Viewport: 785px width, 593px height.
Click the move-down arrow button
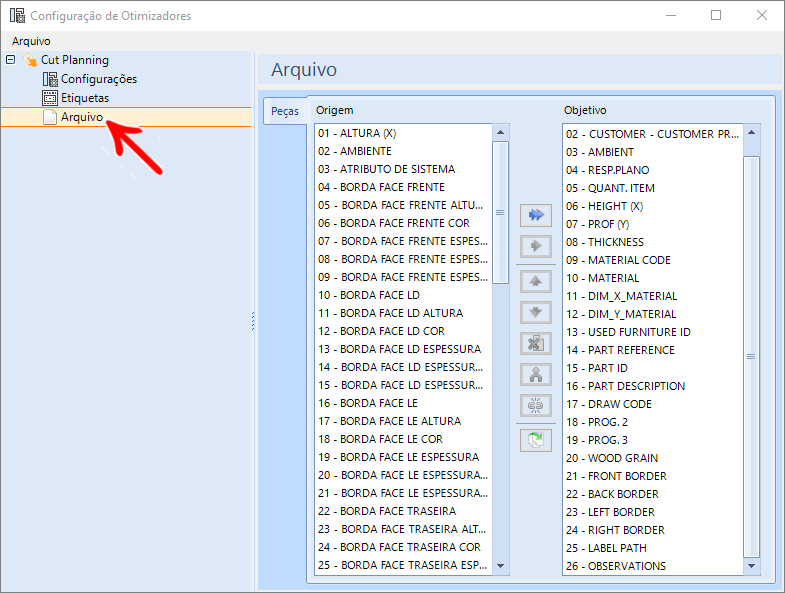click(x=536, y=313)
